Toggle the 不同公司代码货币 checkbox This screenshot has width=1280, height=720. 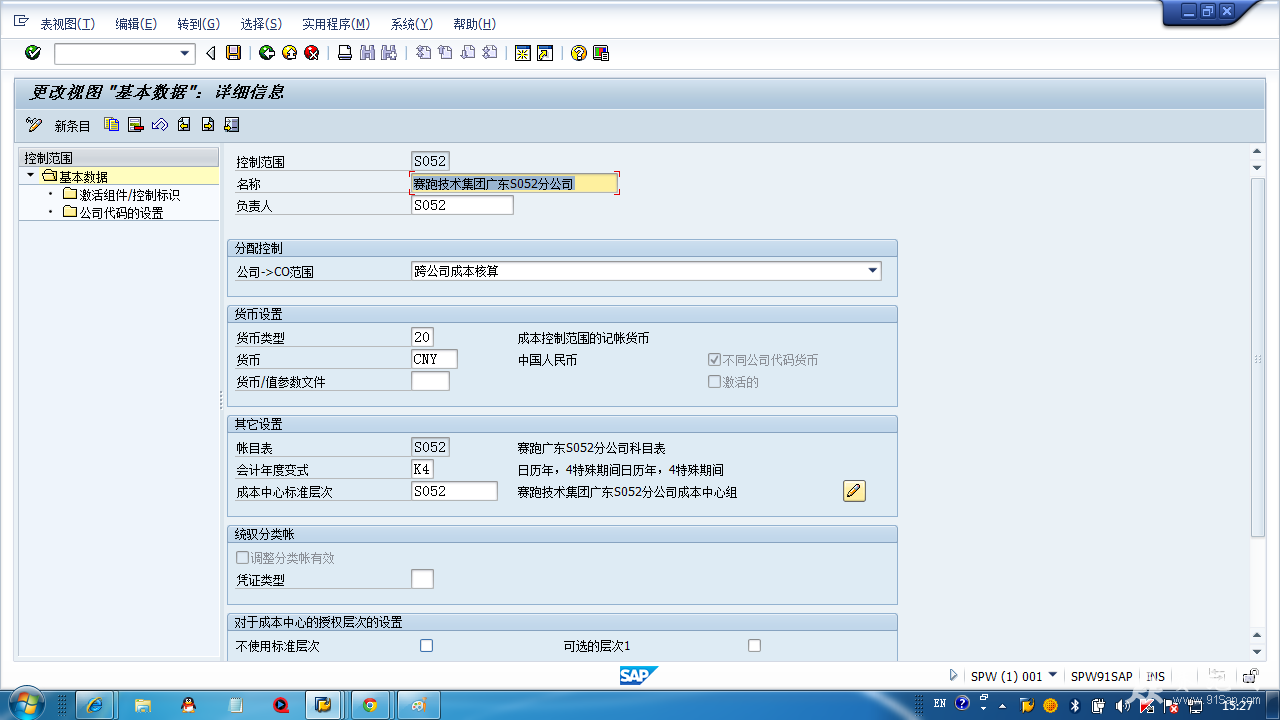click(x=714, y=360)
